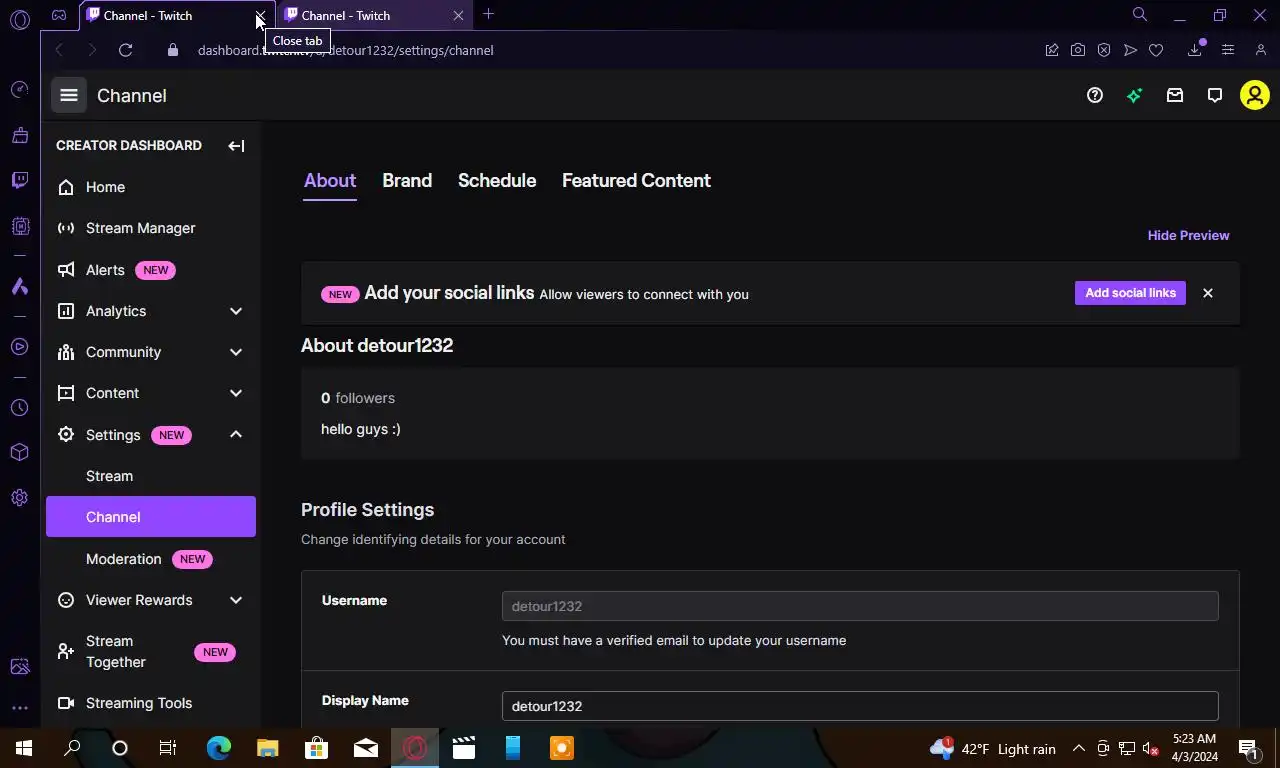Switch to the Schedule tab
This screenshot has height=768, width=1280.
pos(497,181)
